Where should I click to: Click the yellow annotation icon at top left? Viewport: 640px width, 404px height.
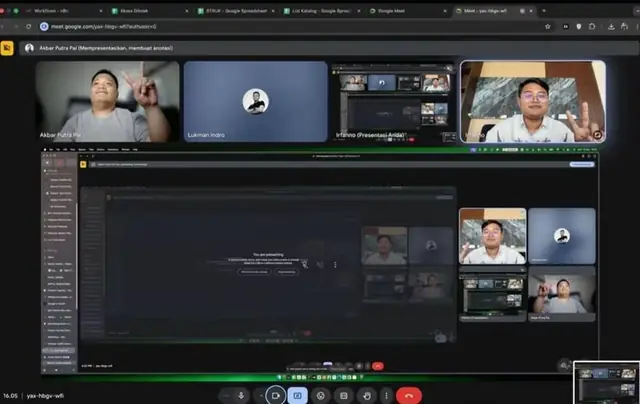pos(7,48)
